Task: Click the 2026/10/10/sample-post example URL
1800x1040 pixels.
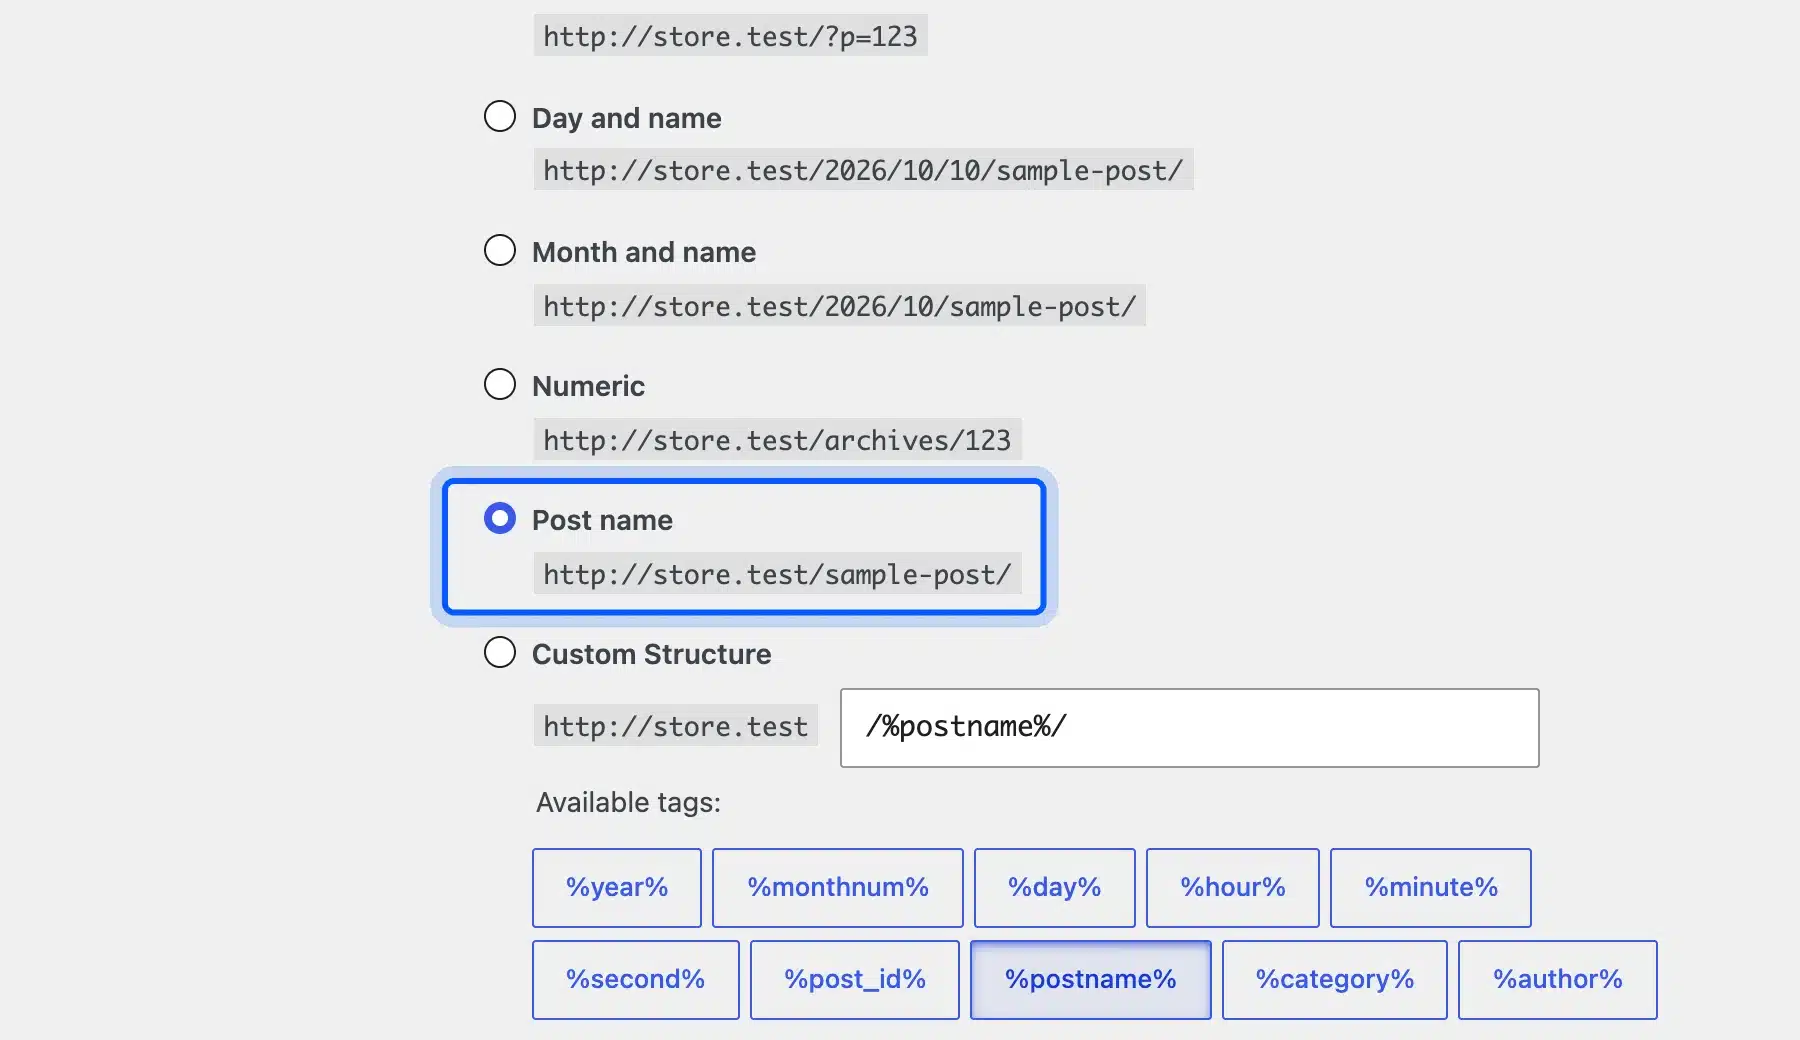Action: [864, 170]
